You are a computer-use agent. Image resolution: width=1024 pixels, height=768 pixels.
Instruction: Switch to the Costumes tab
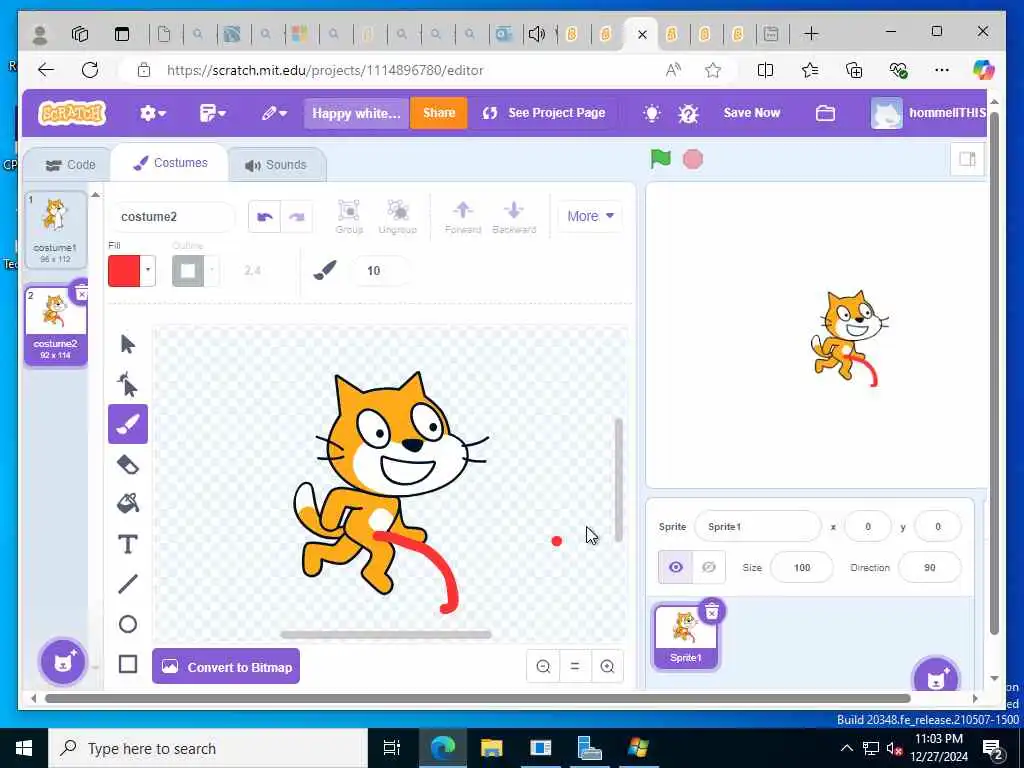170,163
